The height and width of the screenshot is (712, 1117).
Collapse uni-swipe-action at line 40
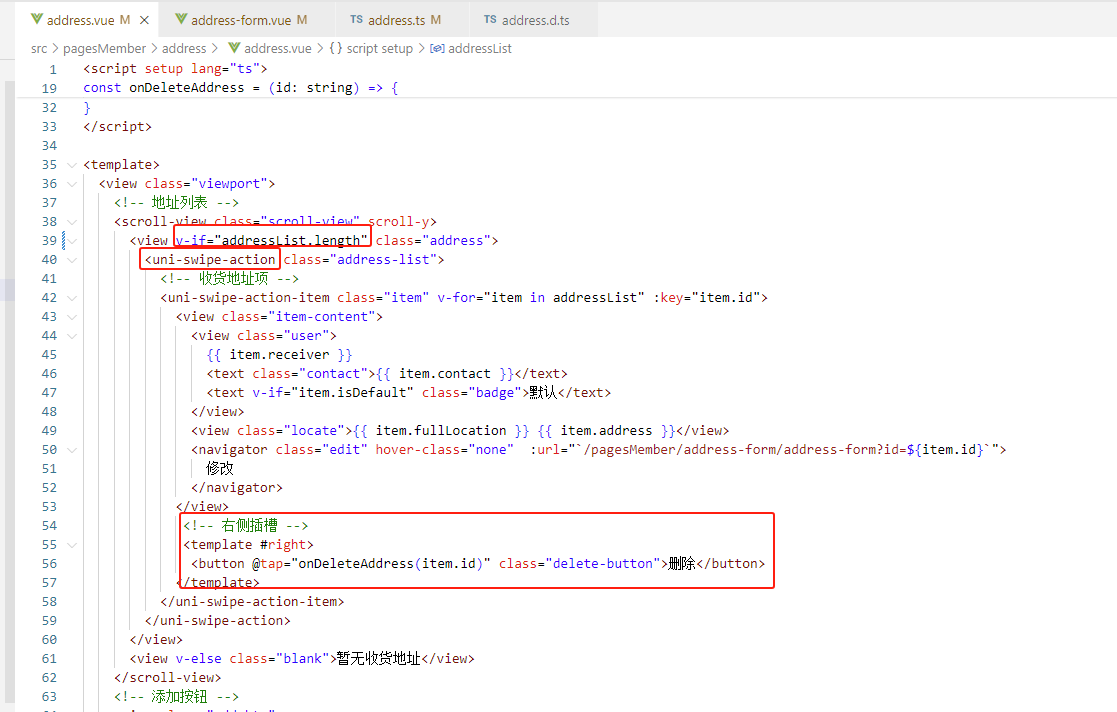72,260
